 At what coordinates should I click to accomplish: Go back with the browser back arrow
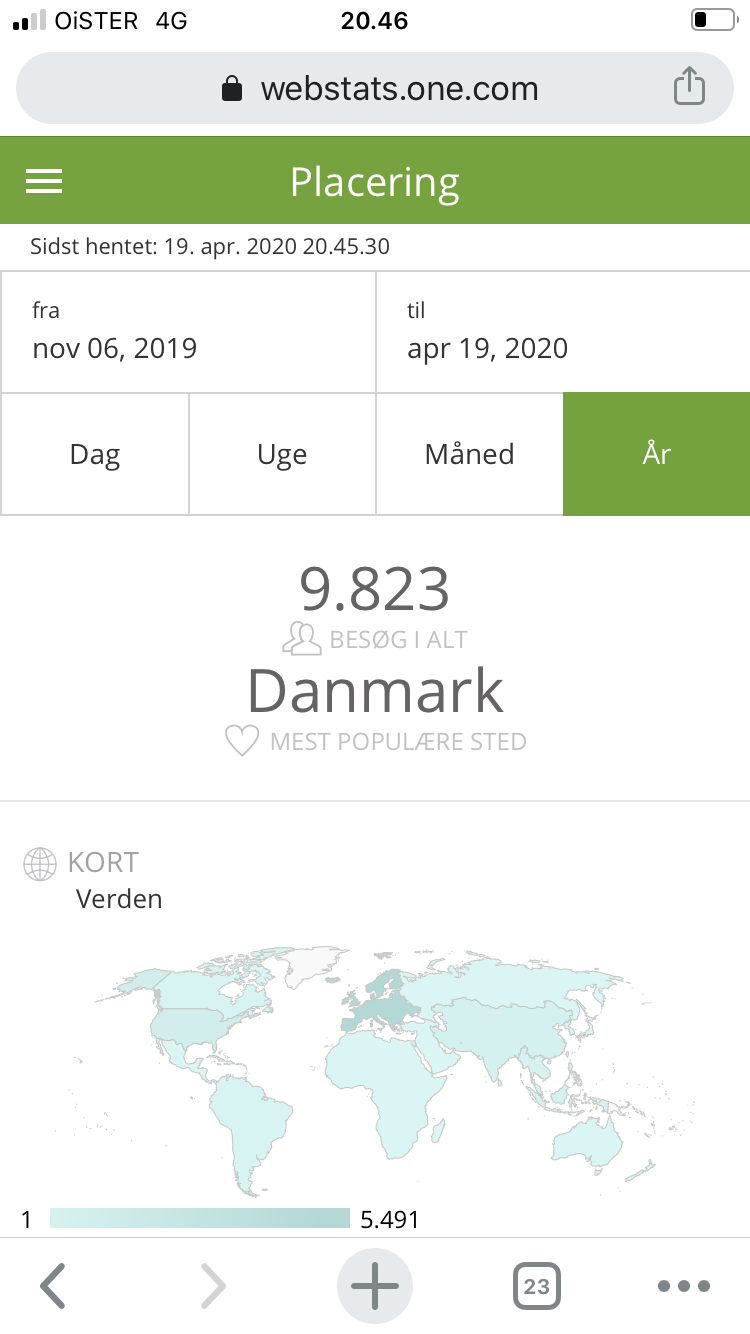[x=53, y=1285]
